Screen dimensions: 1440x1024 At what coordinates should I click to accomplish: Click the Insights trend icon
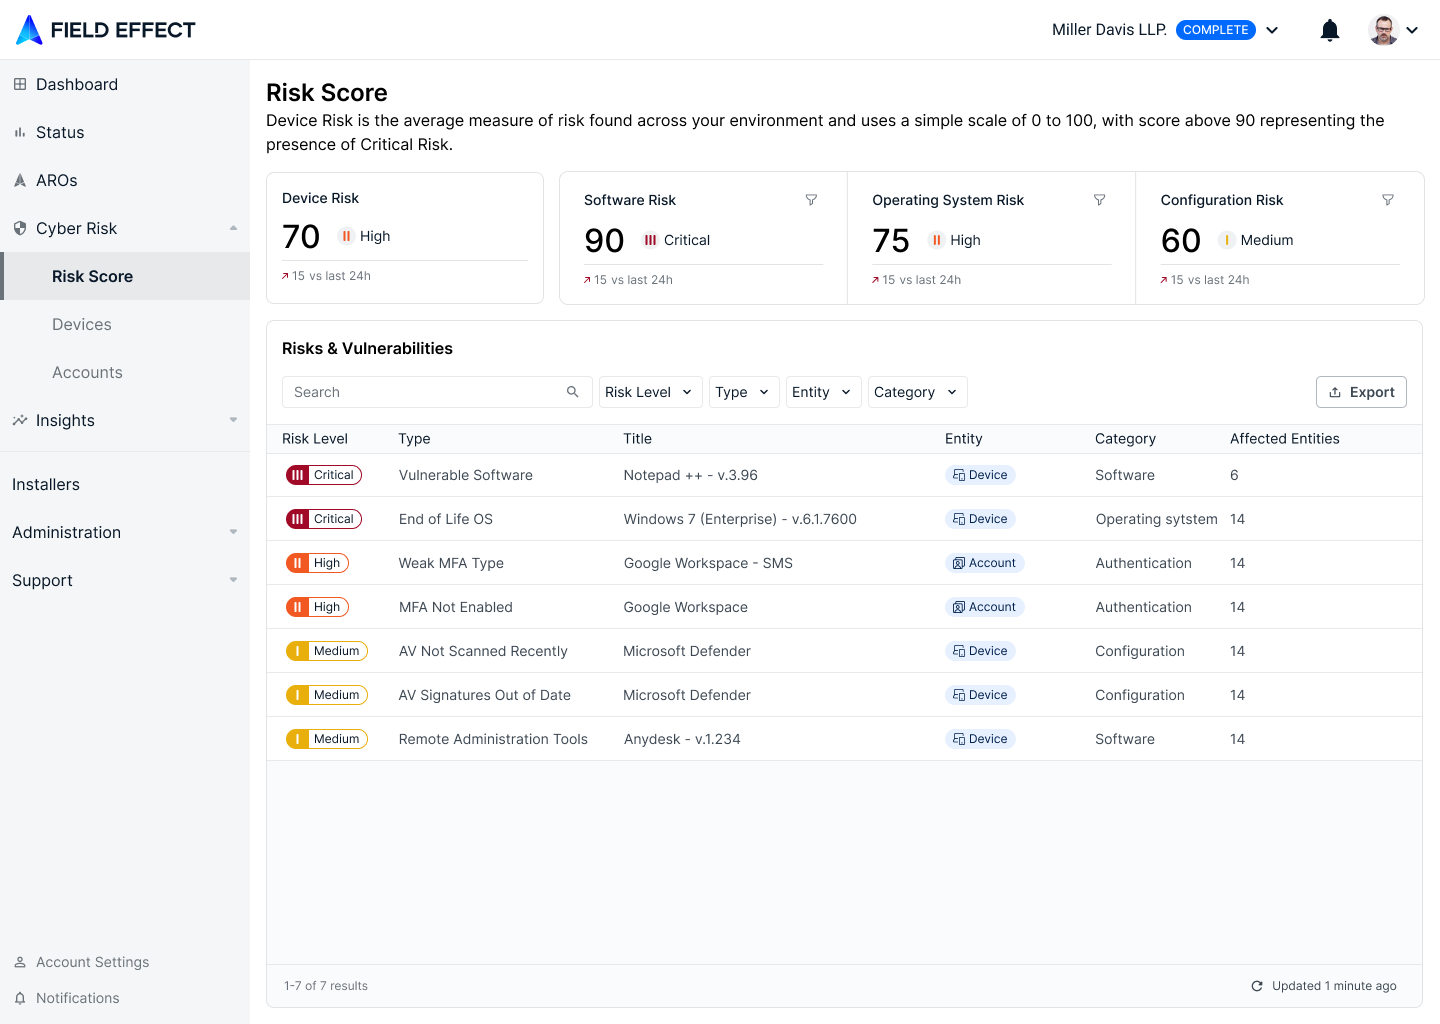20,420
